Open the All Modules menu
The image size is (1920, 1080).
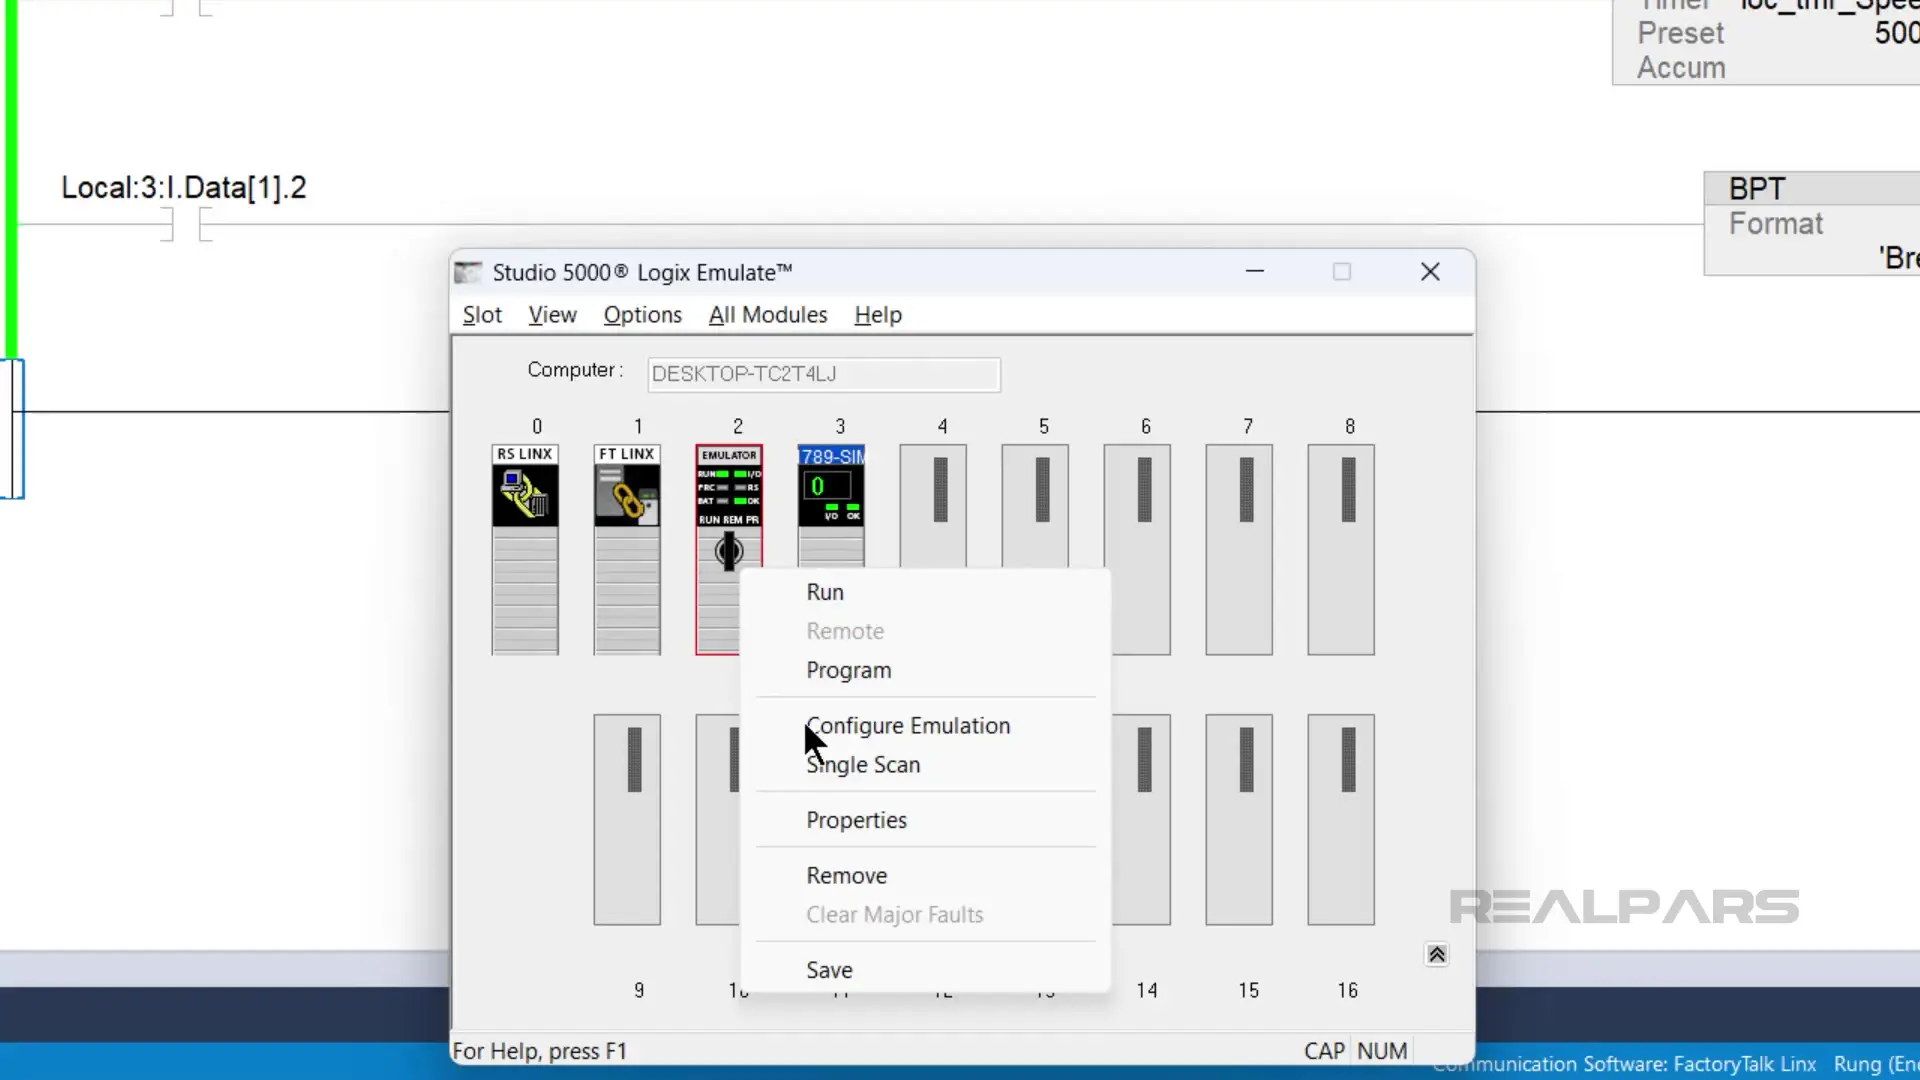pos(768,315)
